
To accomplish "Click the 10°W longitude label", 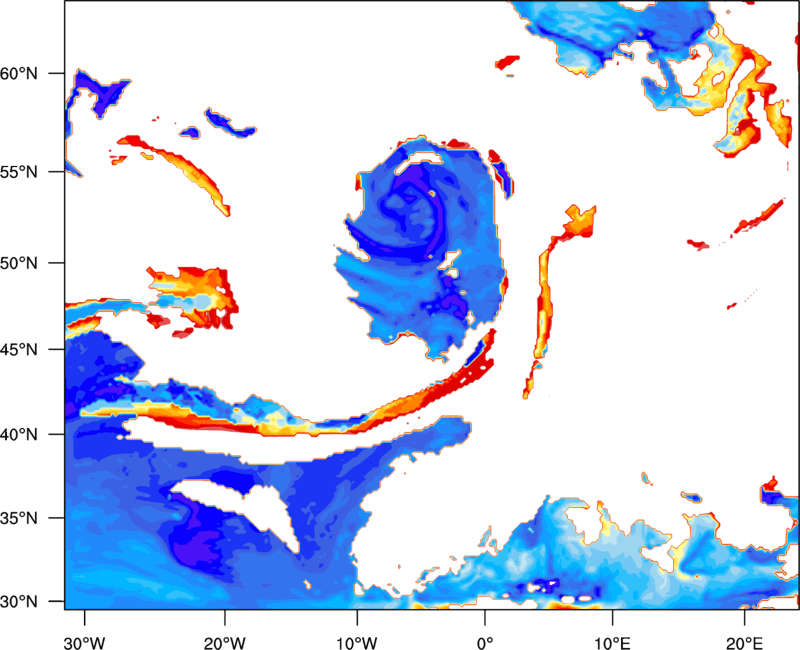I will pos(357,643).
